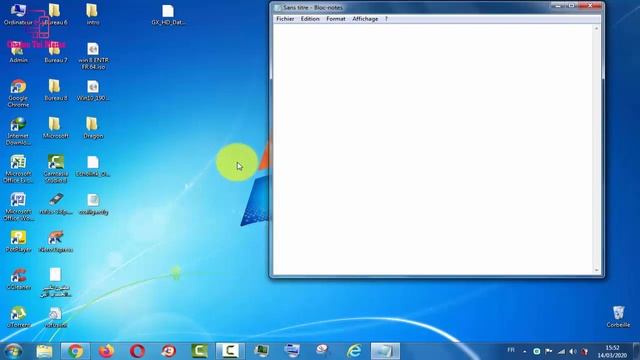
Task: Select the Microsoft Office Word desktop shortcut
Action: click(x=18, y=207)
